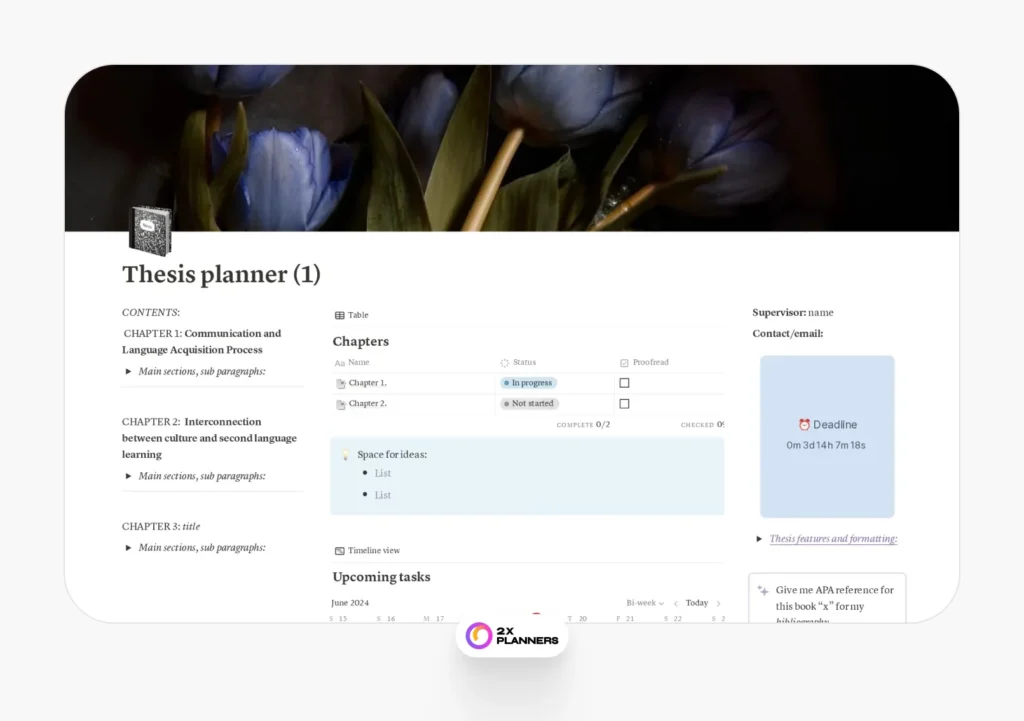Click the Timeline view icon
Image resolution: width=1024 pixels, height=721 pixels.
[339, 550]
